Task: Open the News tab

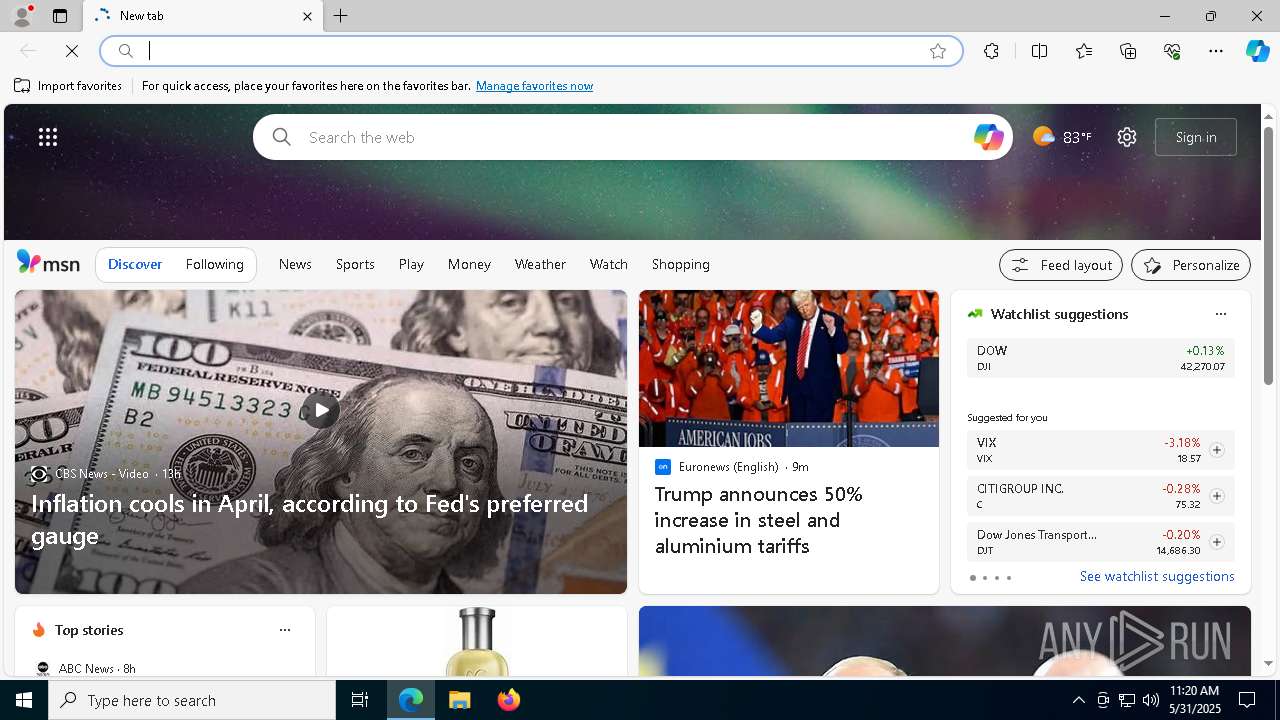Action: coord(295,264)
